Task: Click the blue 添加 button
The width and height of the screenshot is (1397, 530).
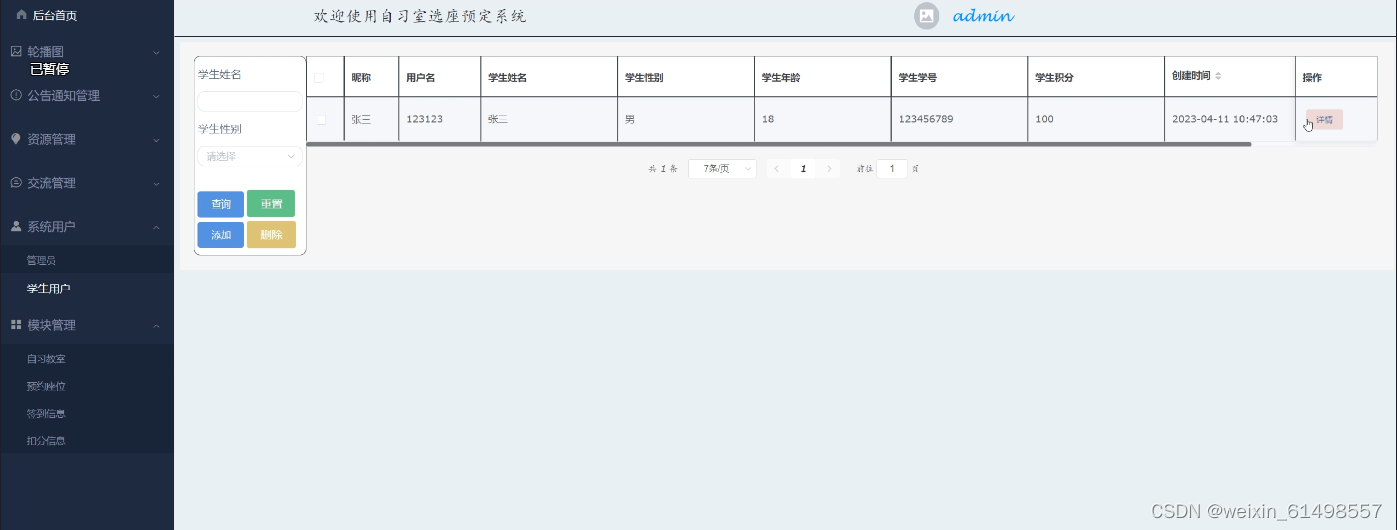Action: click(x=221, y=235)
